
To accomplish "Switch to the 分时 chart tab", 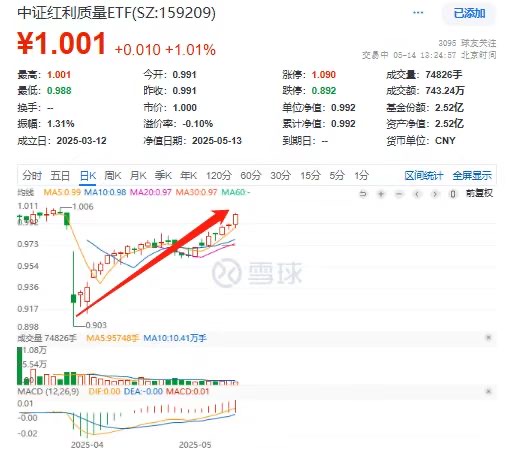I will pyautogui.click(x=32, y=175).
